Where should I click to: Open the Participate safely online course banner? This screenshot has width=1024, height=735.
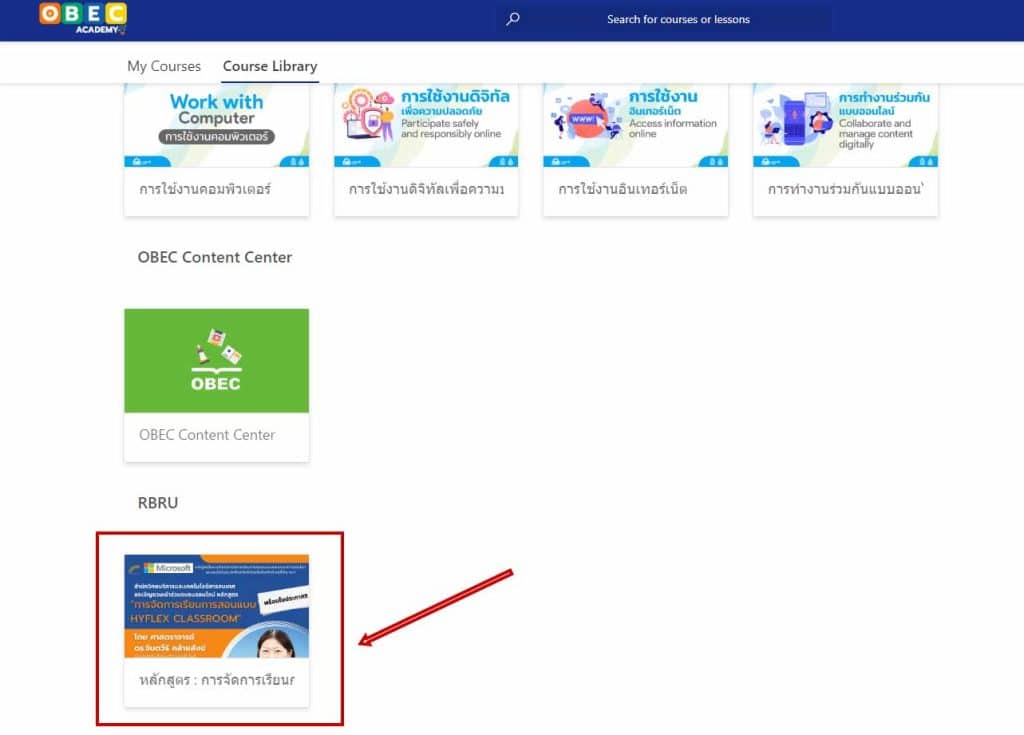426,124
